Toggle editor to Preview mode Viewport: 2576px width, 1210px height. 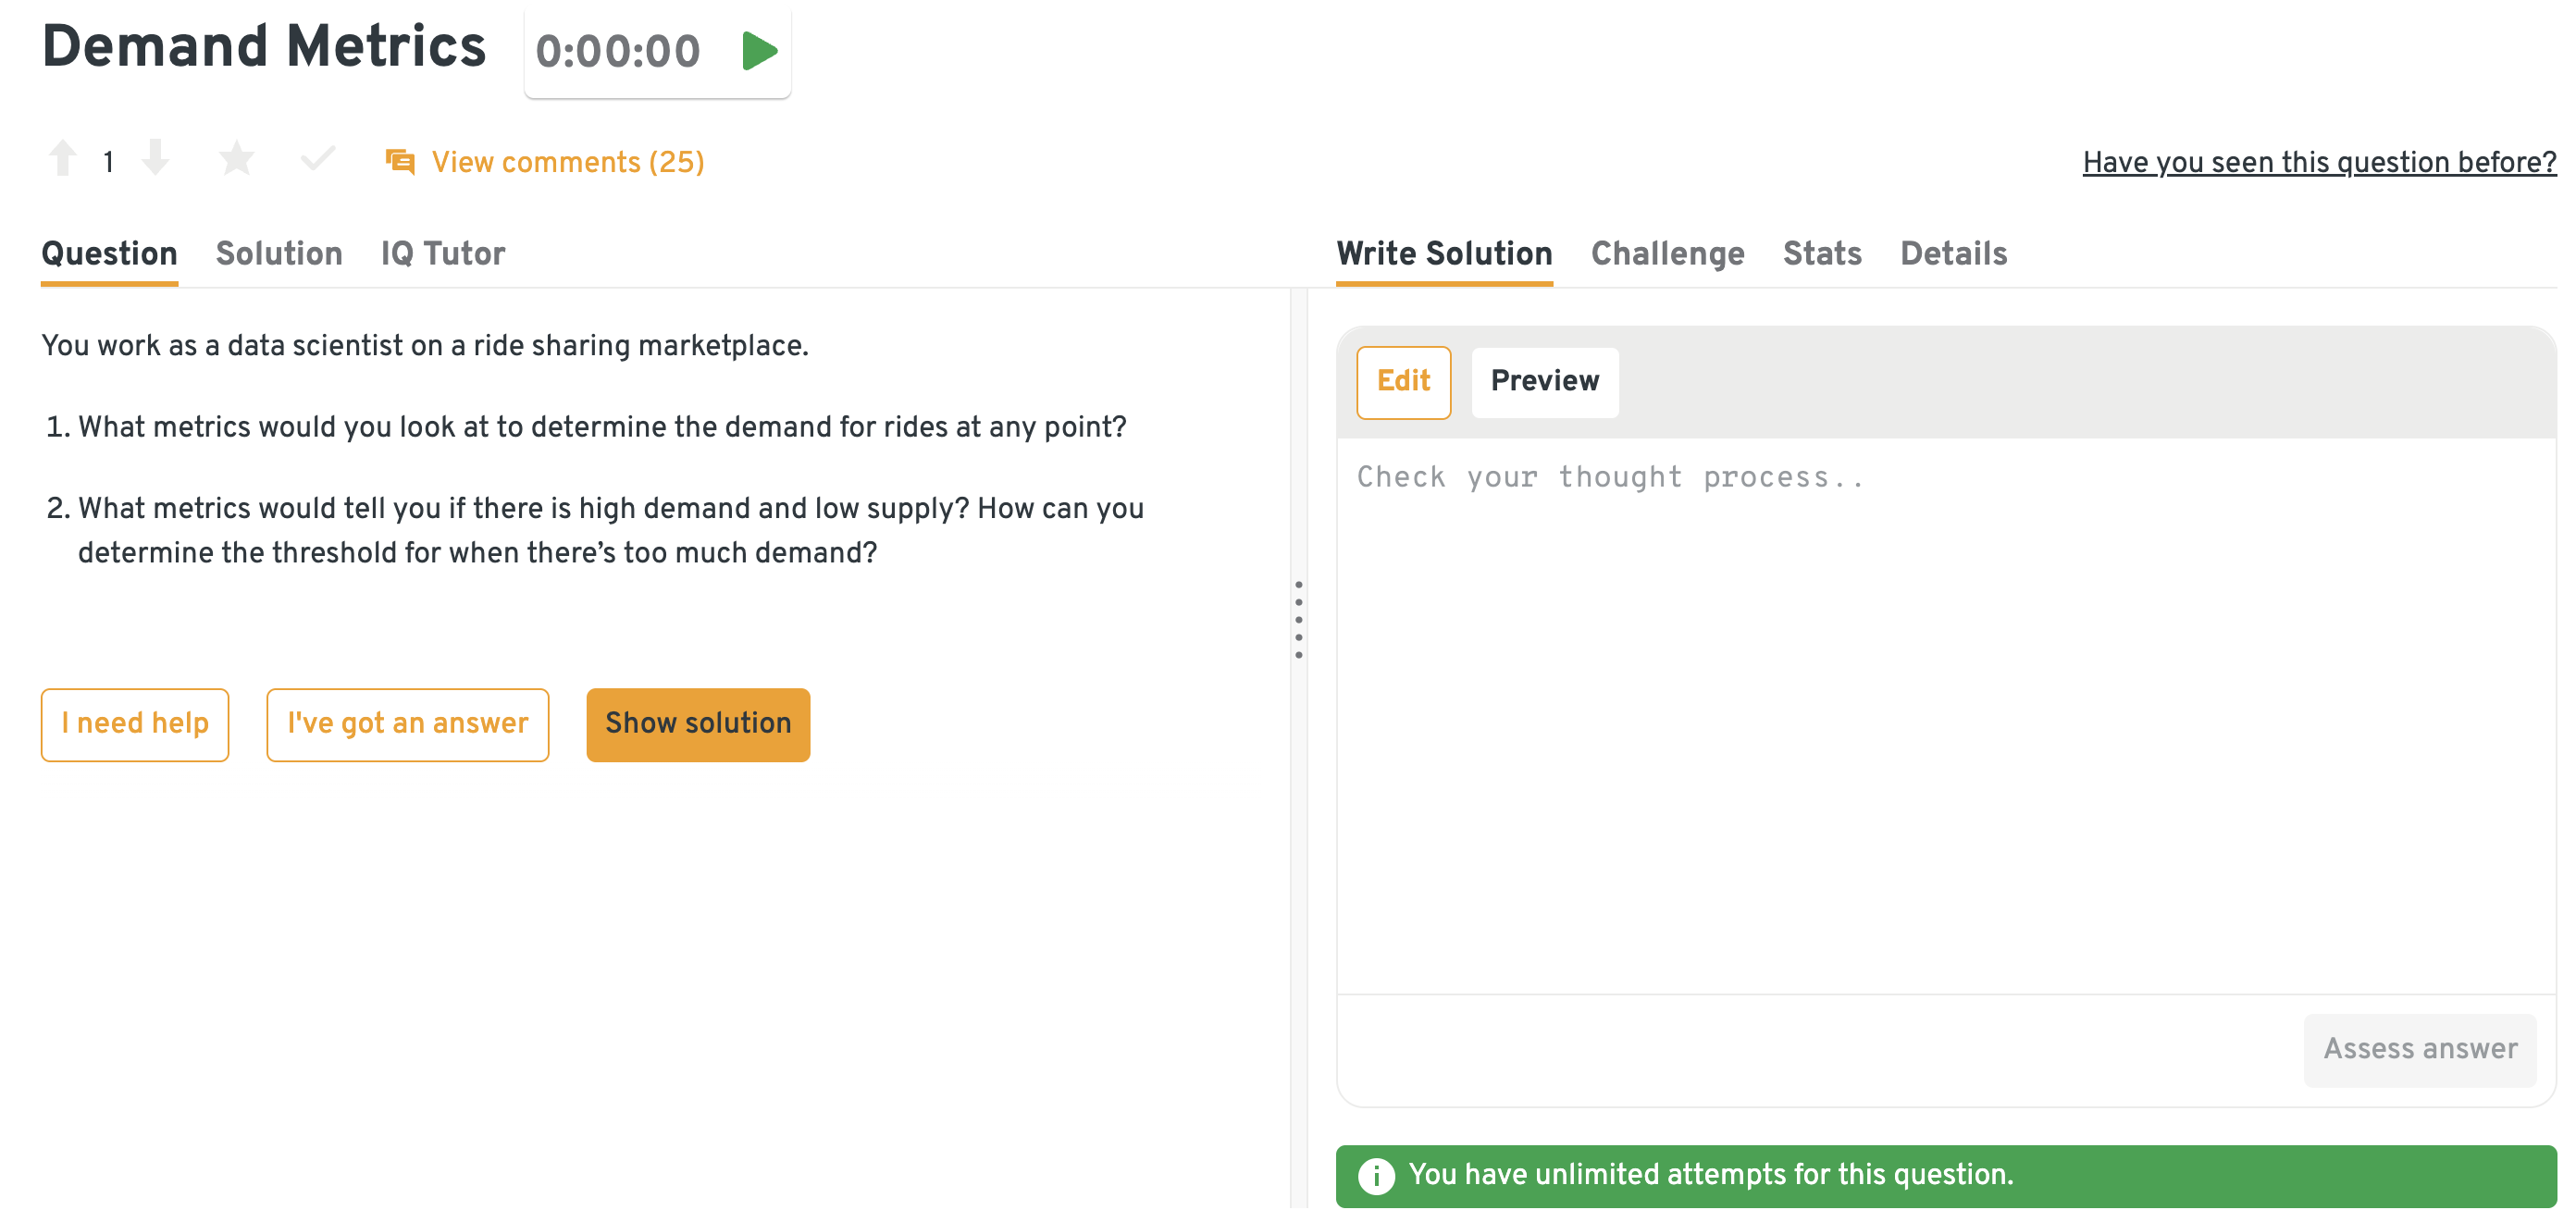point(1543,381)
